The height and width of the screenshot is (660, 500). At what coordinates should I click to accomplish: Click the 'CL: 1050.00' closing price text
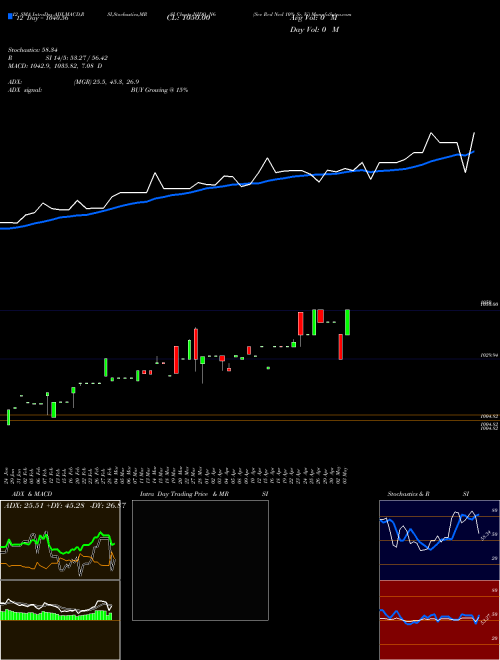[189, 18]
